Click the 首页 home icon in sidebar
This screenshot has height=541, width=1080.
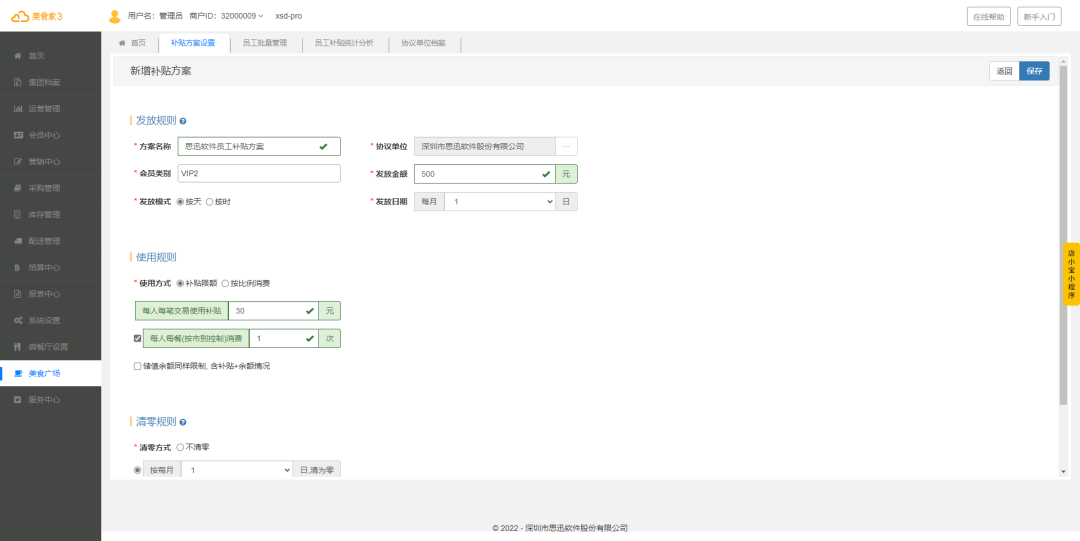click(18, 55)
